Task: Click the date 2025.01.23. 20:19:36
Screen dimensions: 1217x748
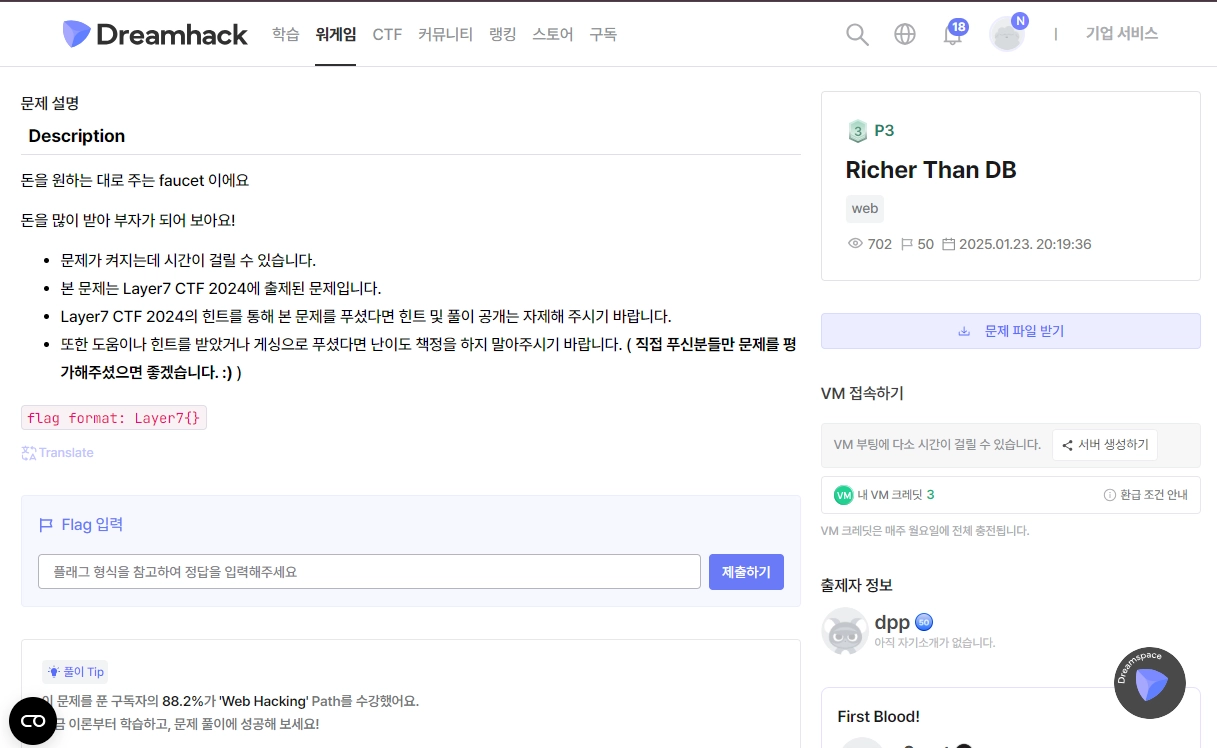Action: [1025, 244]
